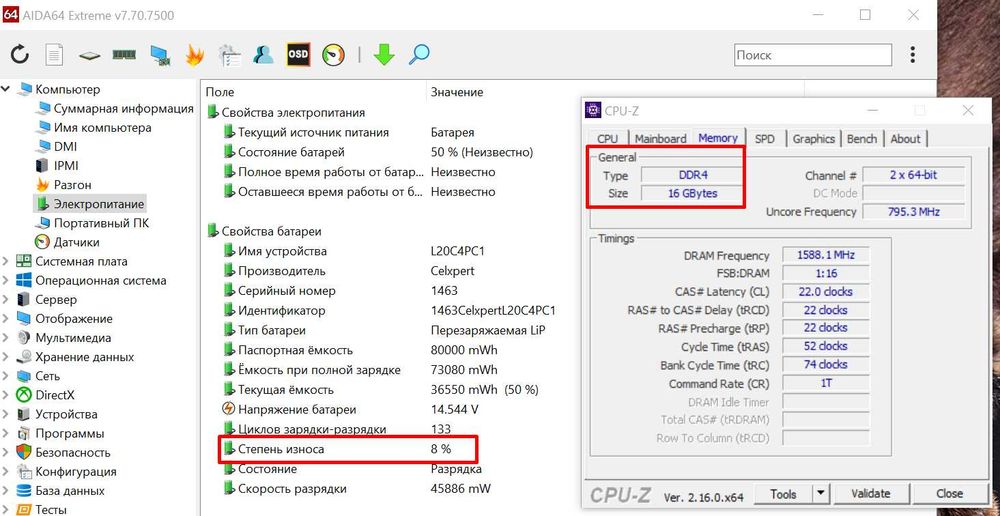
Task: Open the IPMI tree item
Action: 66,166
